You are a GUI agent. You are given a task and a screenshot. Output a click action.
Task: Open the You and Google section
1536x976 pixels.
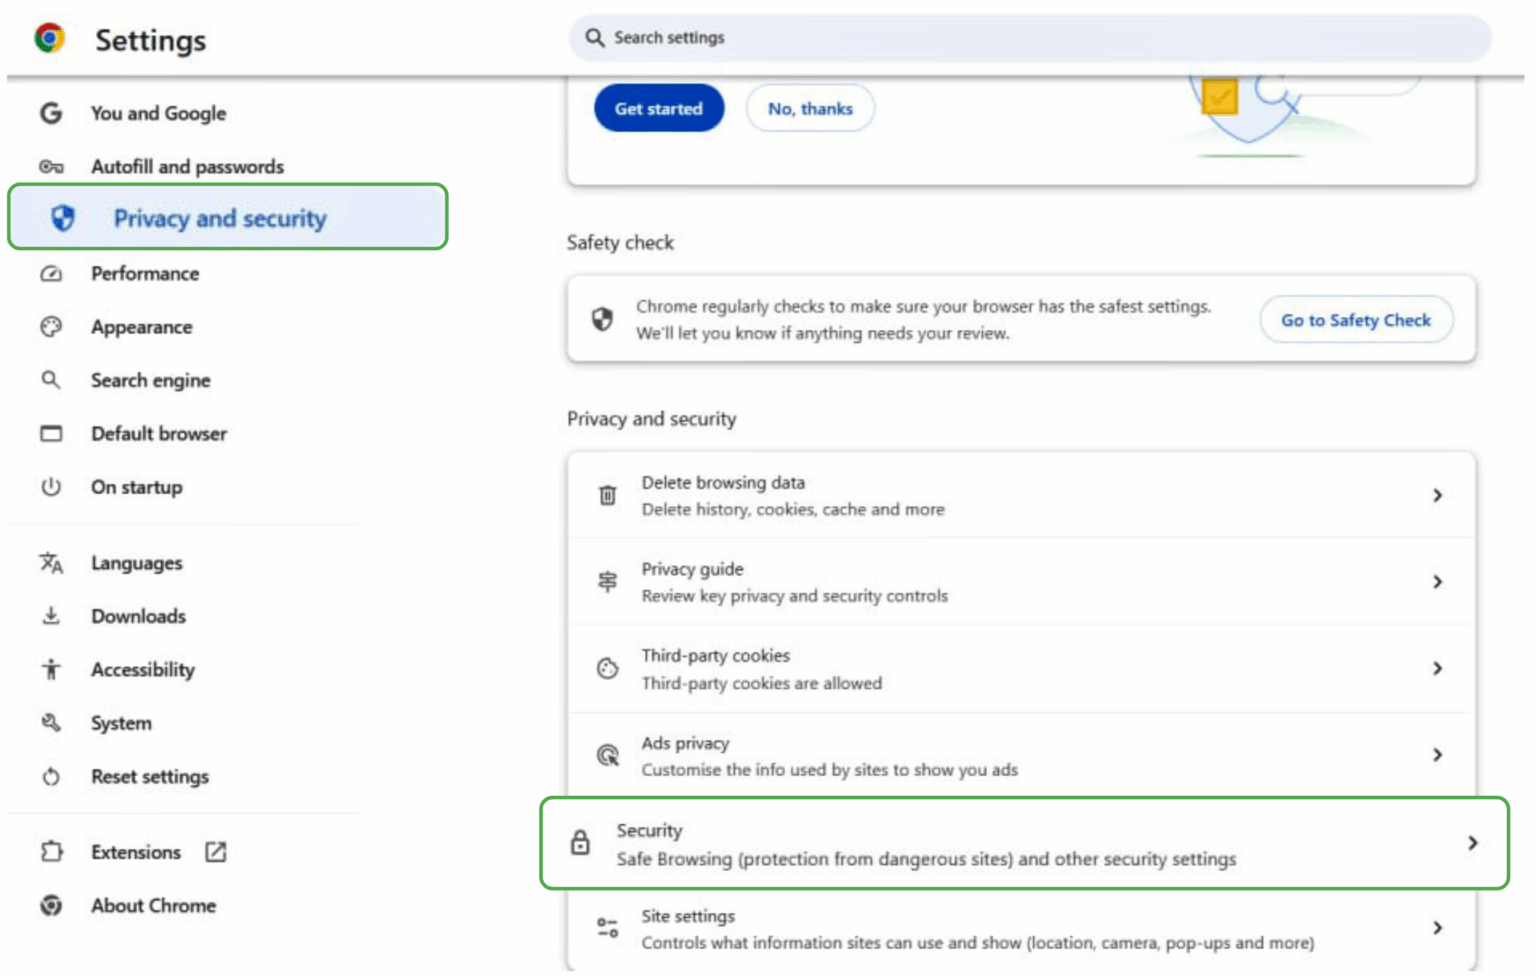(x=158, y=113)
